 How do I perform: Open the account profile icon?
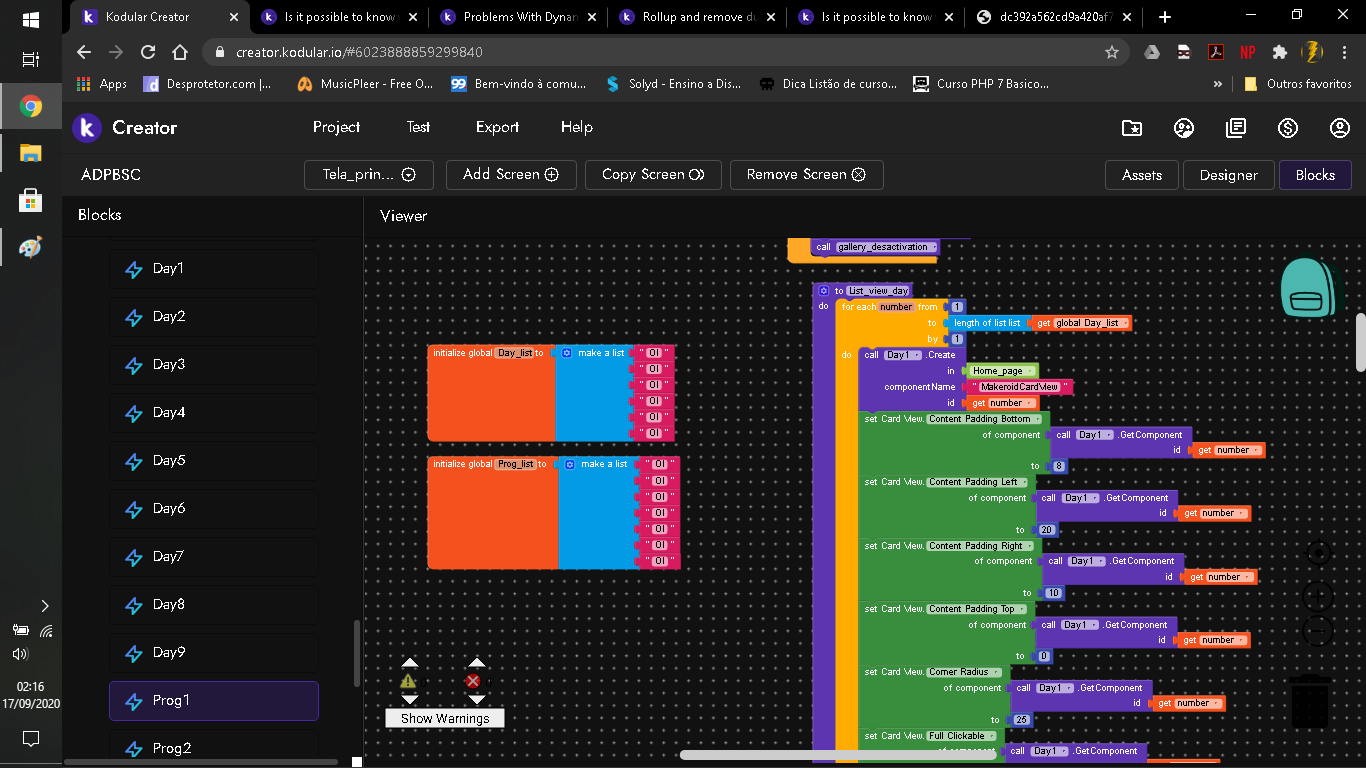point(1340,128)
